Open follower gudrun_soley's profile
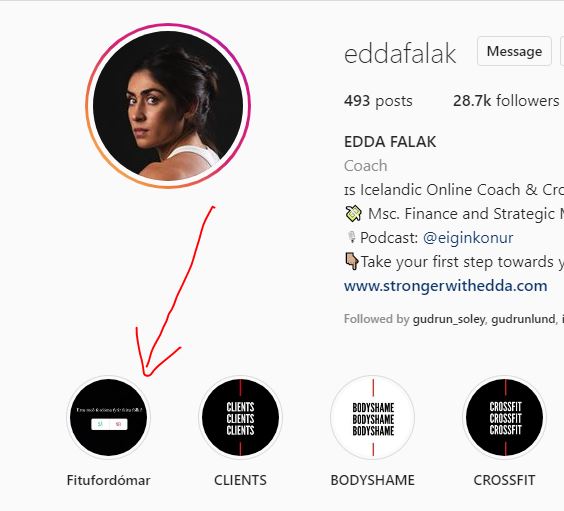Viewport: 564px width, 511px height. (449, 319)
